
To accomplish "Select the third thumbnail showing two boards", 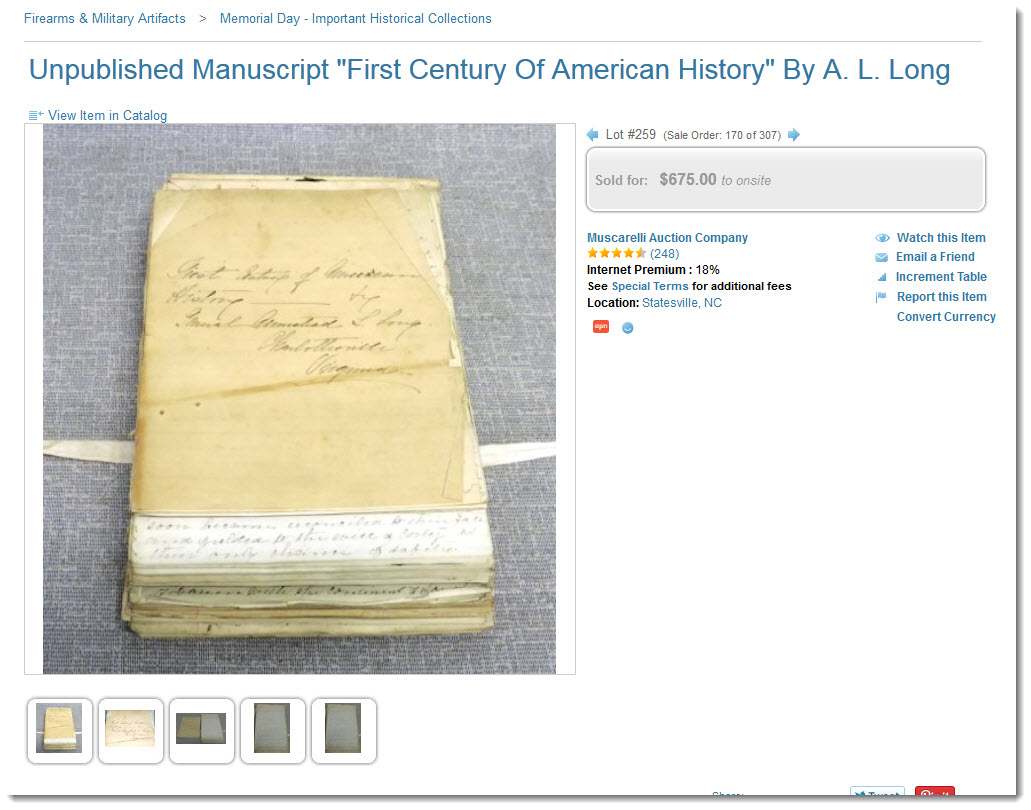I will click(202, 731).
